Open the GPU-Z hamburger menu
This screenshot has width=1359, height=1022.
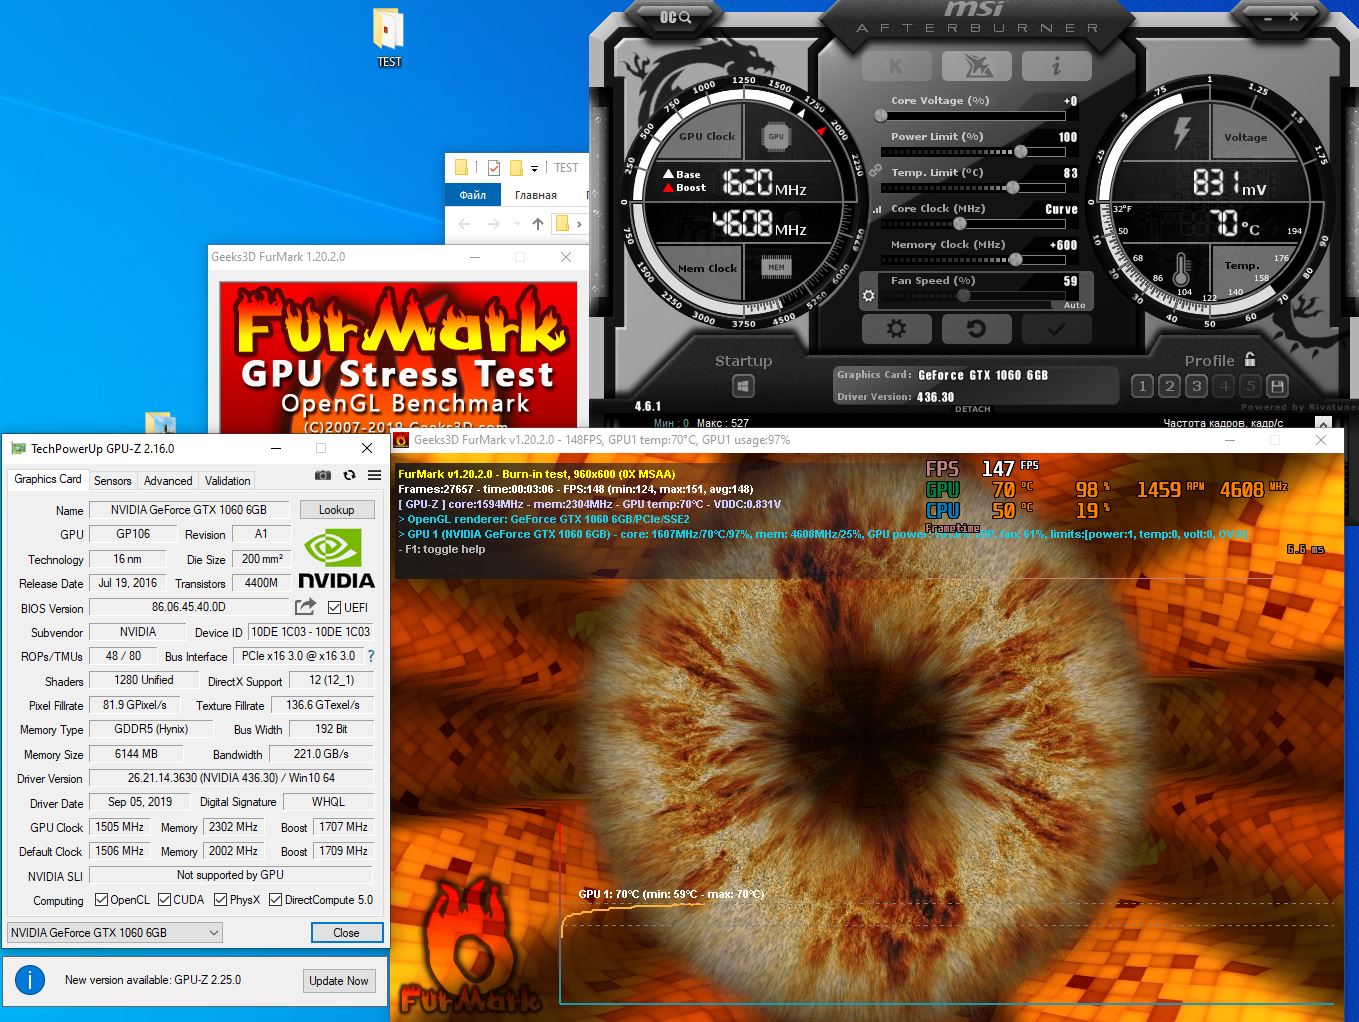tap(374, 475)
